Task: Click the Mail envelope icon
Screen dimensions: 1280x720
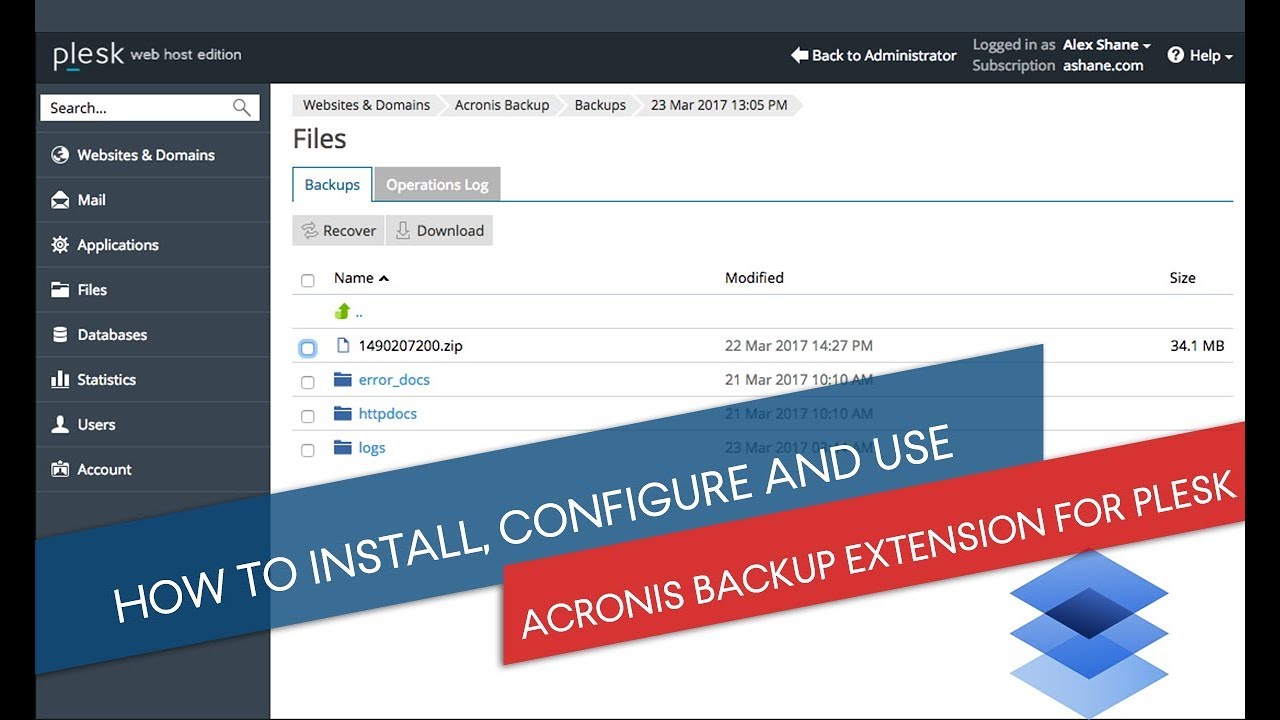Action: (60, 200)
